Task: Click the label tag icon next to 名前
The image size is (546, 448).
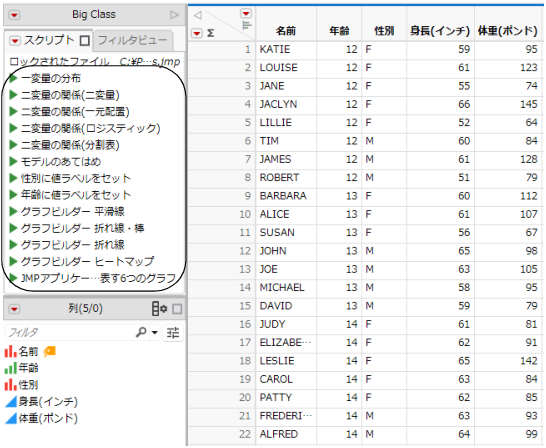Action: click(x=49, y=352)
